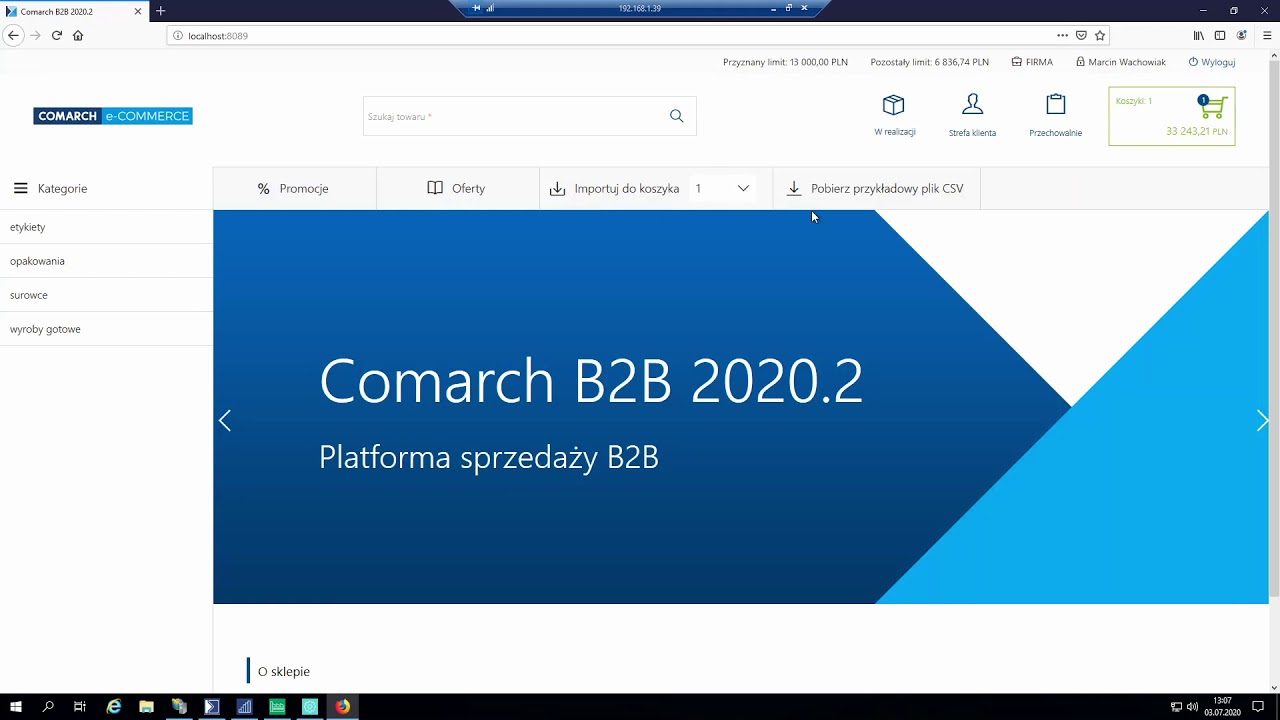
Task: Click Comarch B2B 2020.2 banner
Action: click(740, 407)
